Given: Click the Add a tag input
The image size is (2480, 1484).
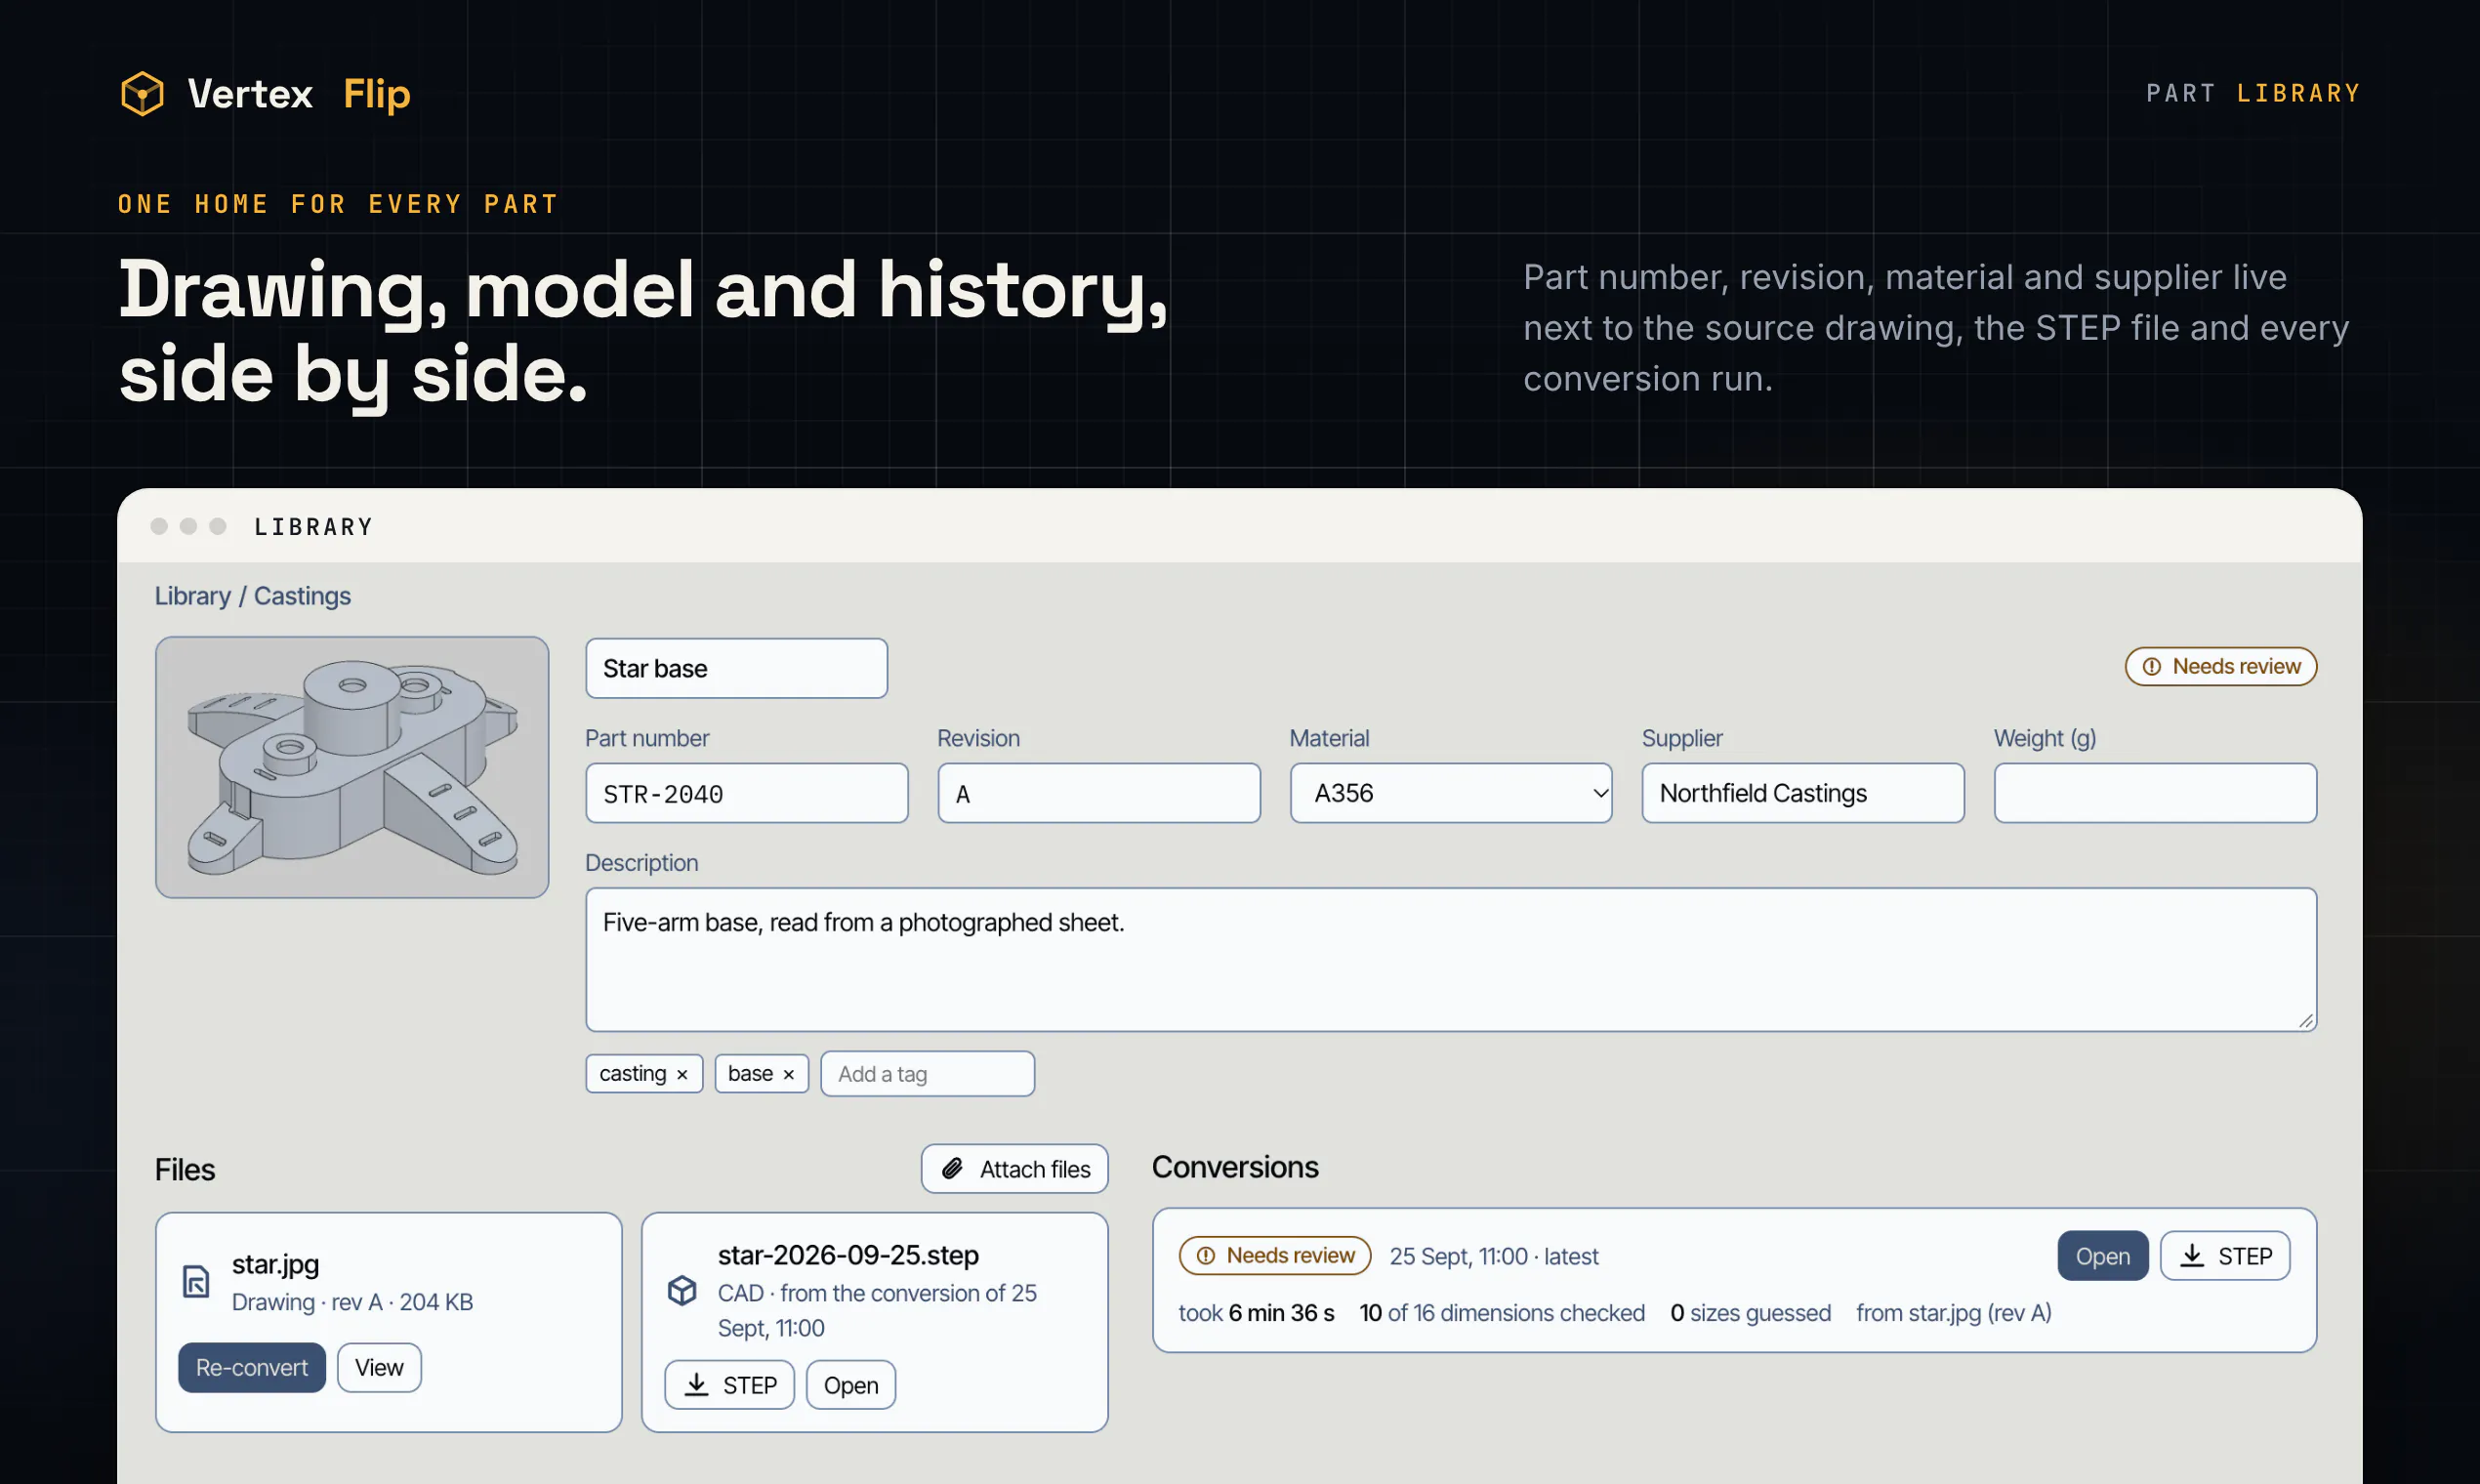Looking at the screenshot, I should coord(928,1074).
